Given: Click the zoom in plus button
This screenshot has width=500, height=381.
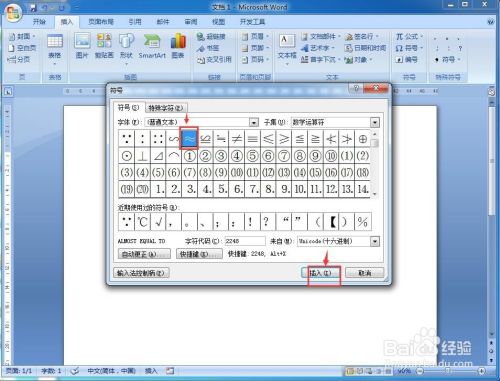Looking at the screenshot, I should click(x=481, y=371).
